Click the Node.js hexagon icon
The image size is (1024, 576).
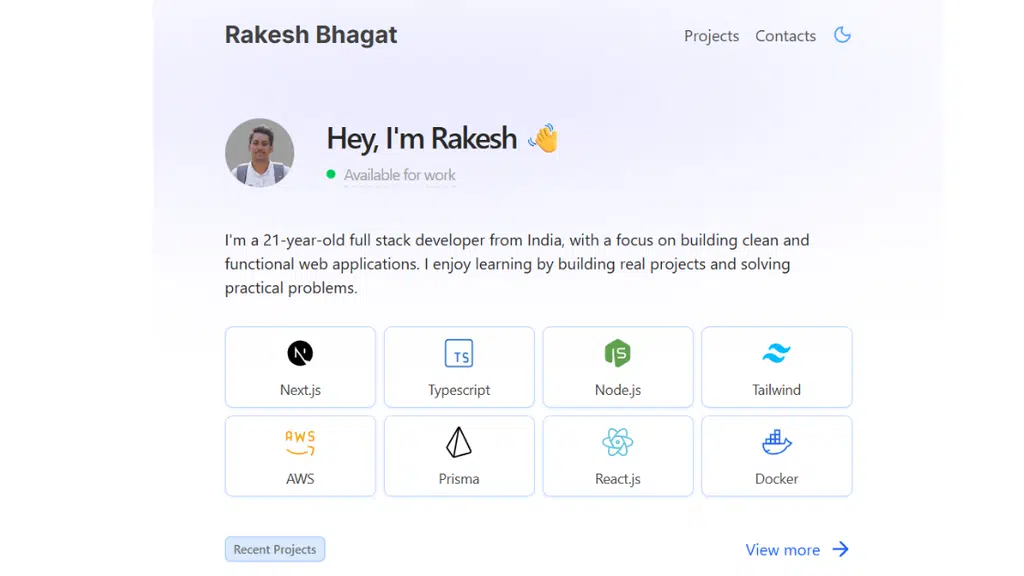click(618, 353)
